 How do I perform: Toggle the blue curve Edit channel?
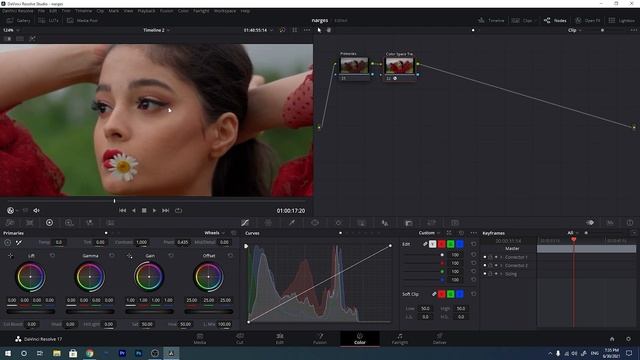460,244
